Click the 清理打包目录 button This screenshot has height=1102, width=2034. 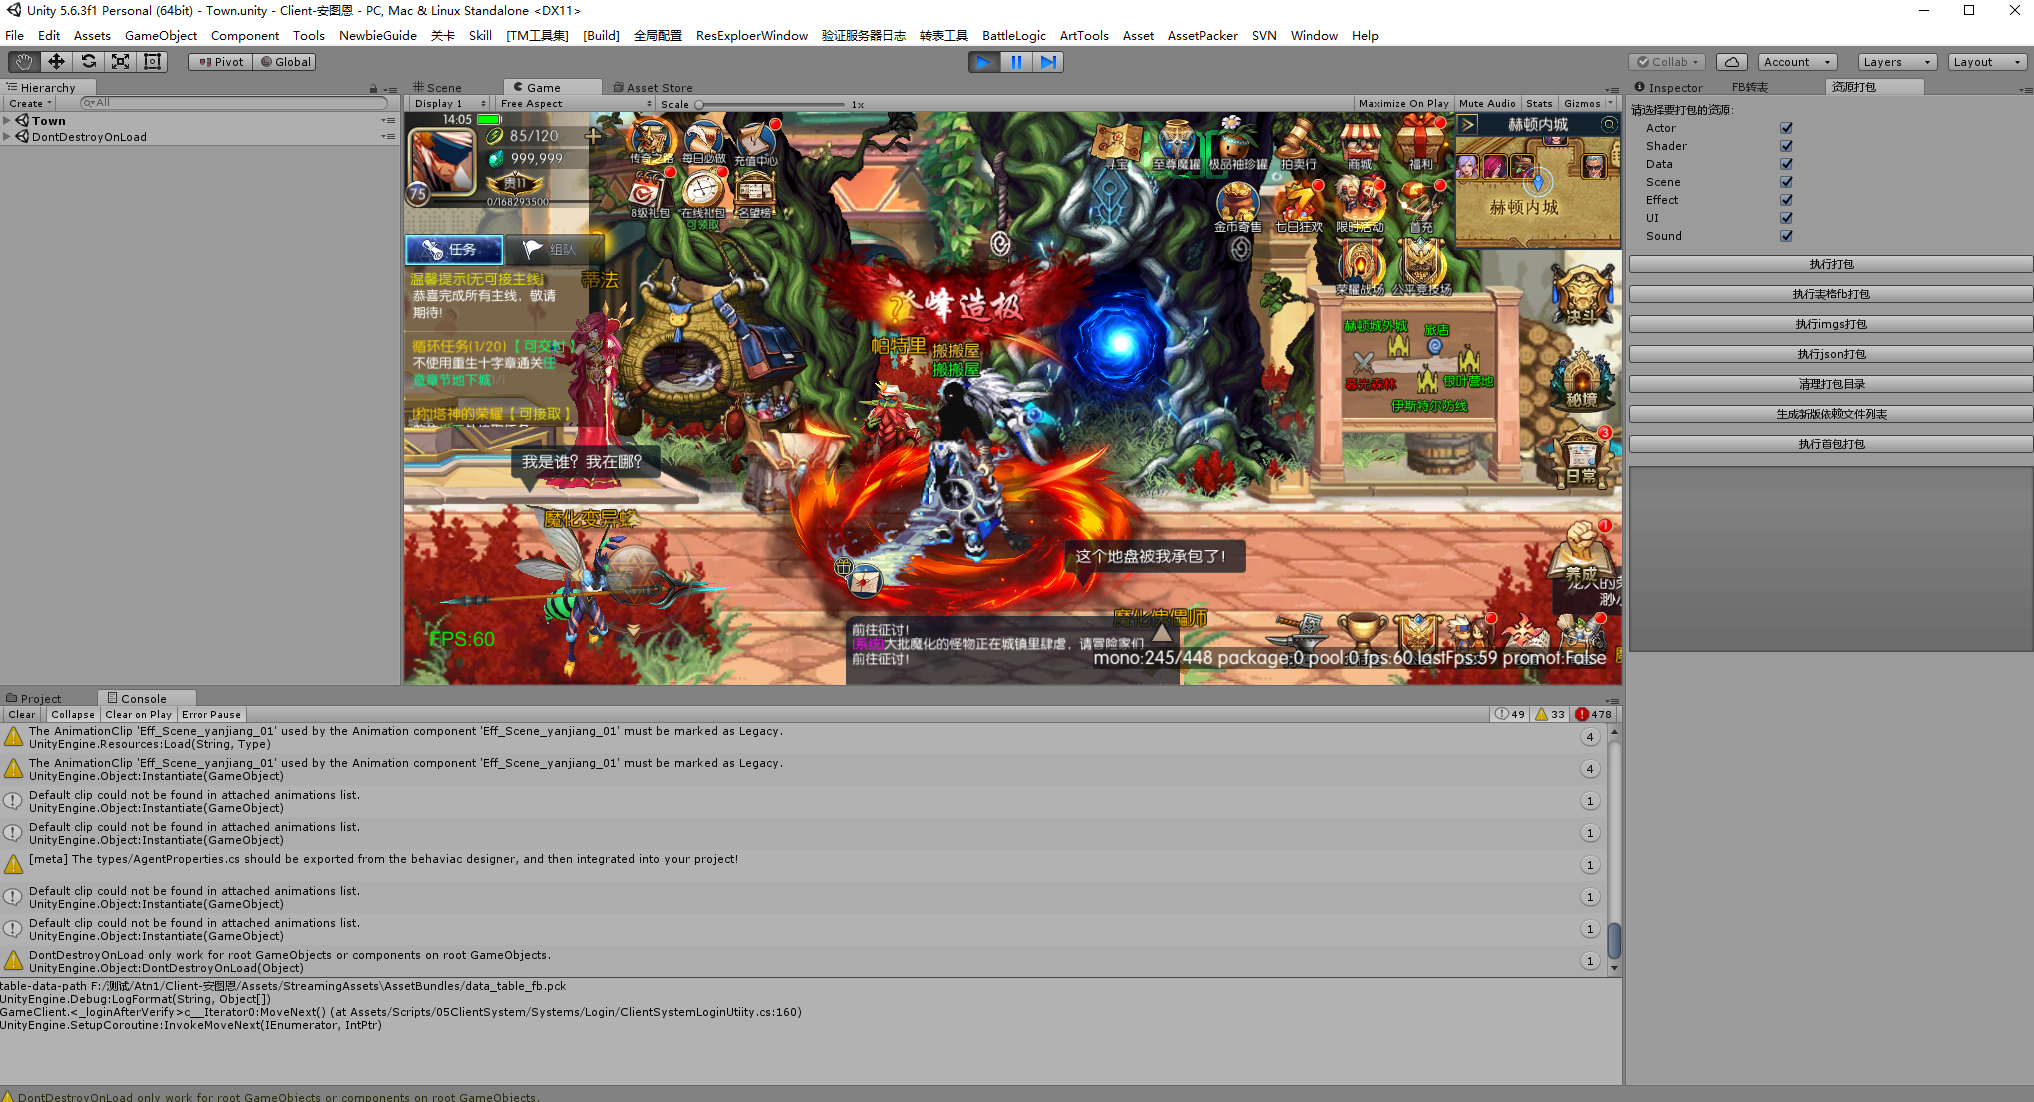1831,385
